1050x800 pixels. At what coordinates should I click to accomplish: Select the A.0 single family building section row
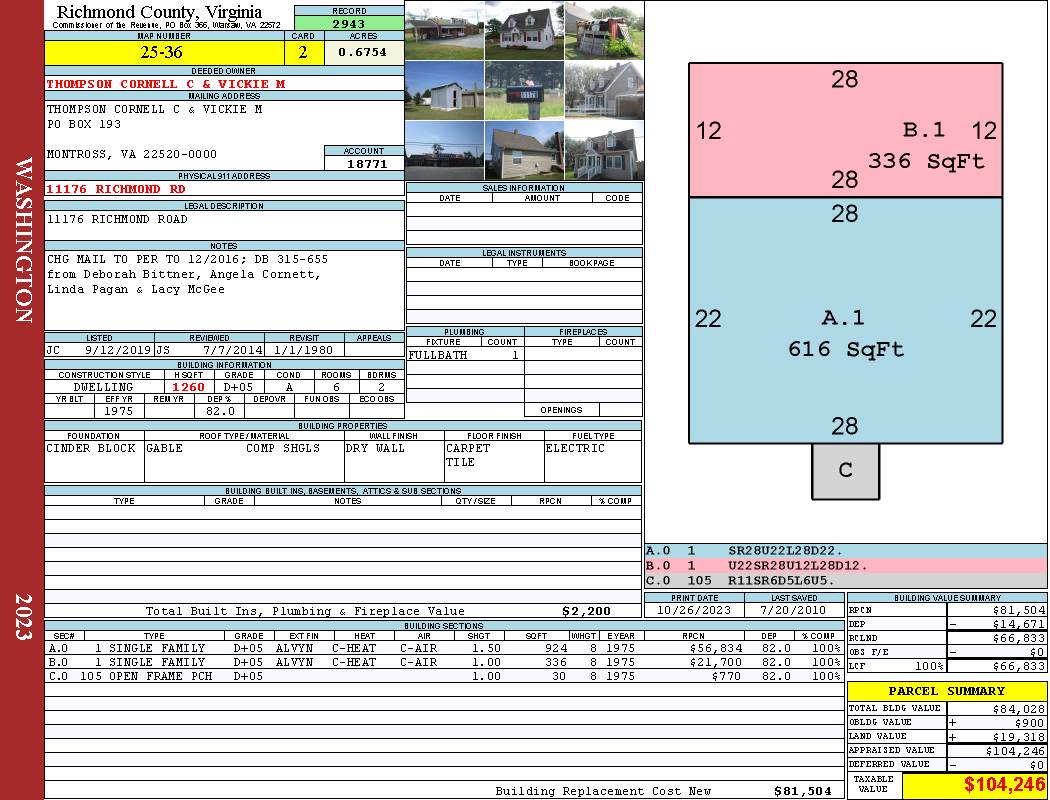[x=443, y=648]
